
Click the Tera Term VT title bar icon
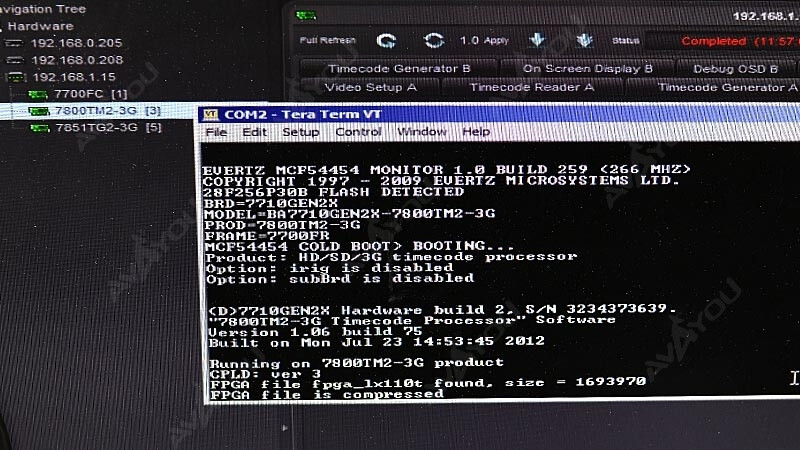211,115
